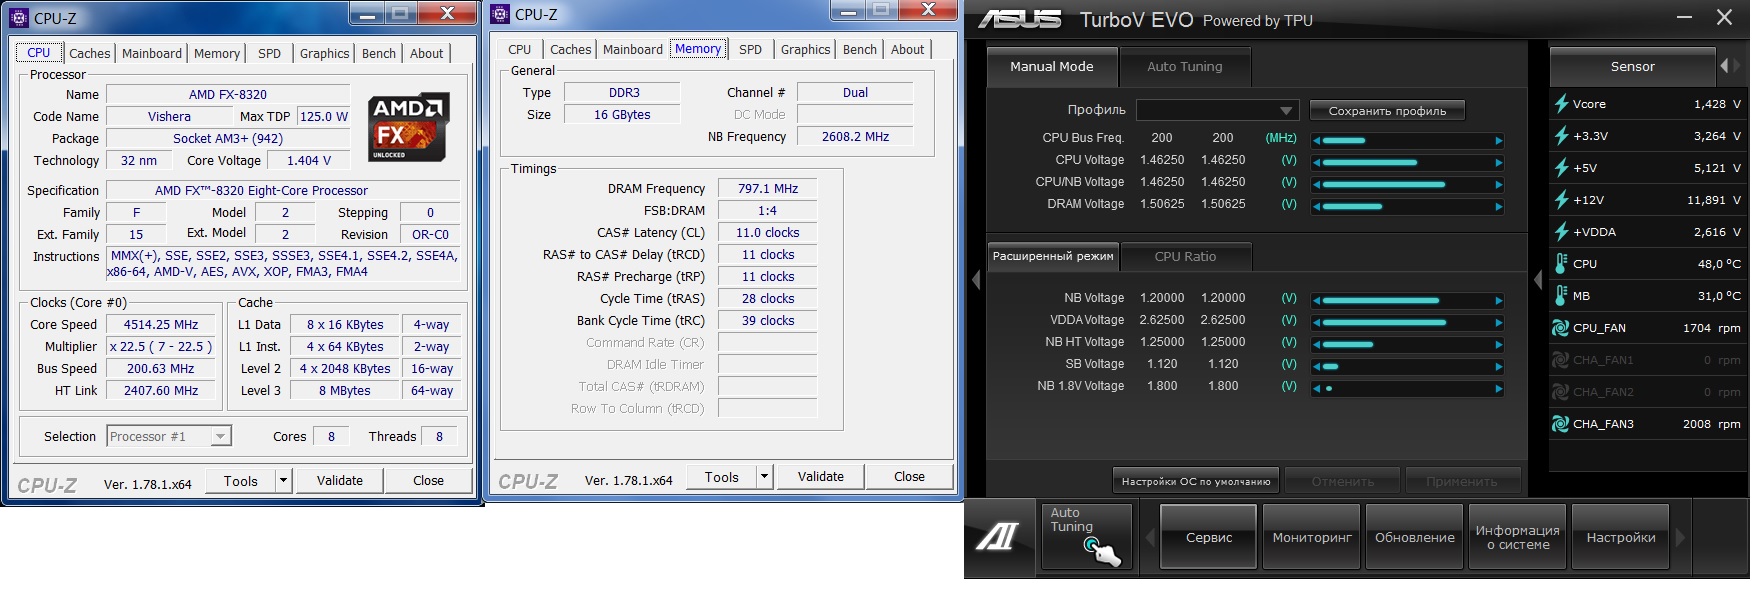Image resolution: width=1764 pixels, height=594 pixels.
Task: Increase CPU Voltage with the right arrow
Action: click(1498, 163)
